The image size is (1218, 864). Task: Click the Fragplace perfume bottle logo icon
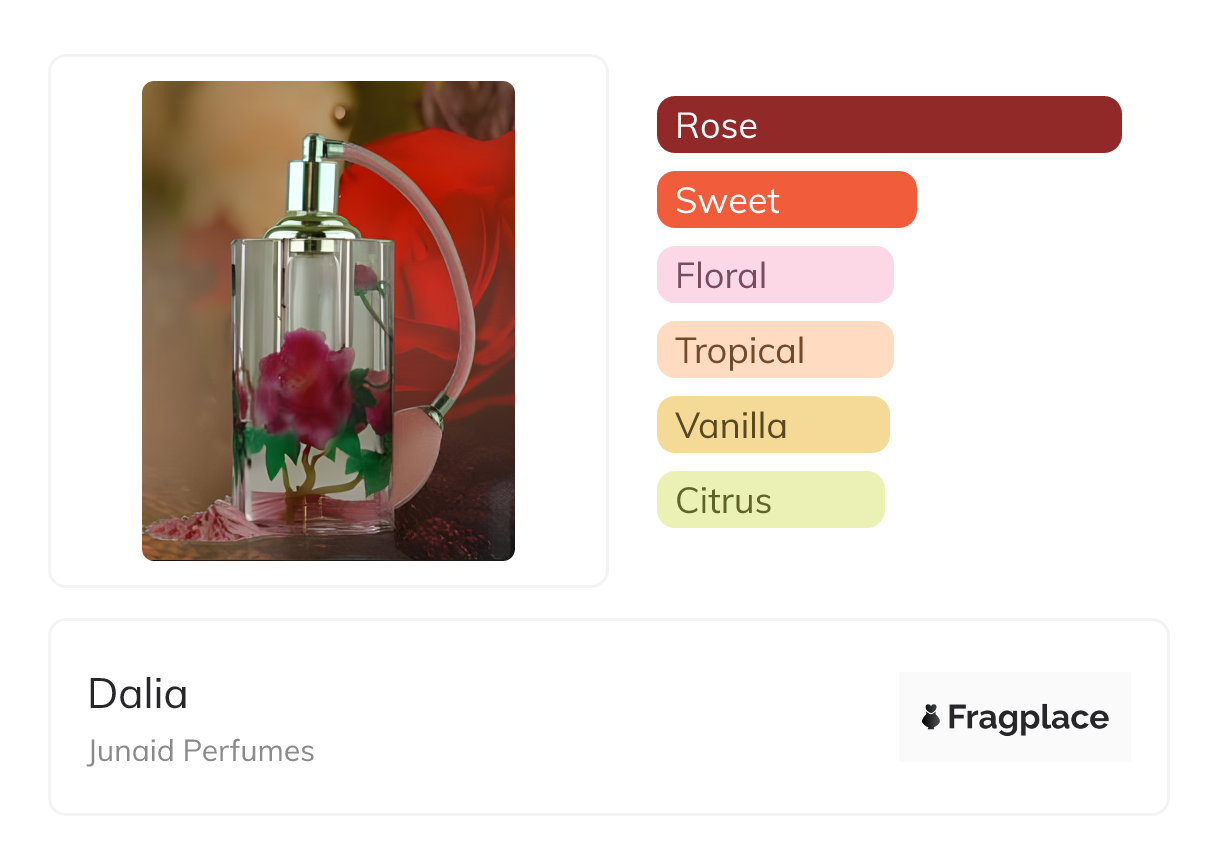tap(931, 717)
